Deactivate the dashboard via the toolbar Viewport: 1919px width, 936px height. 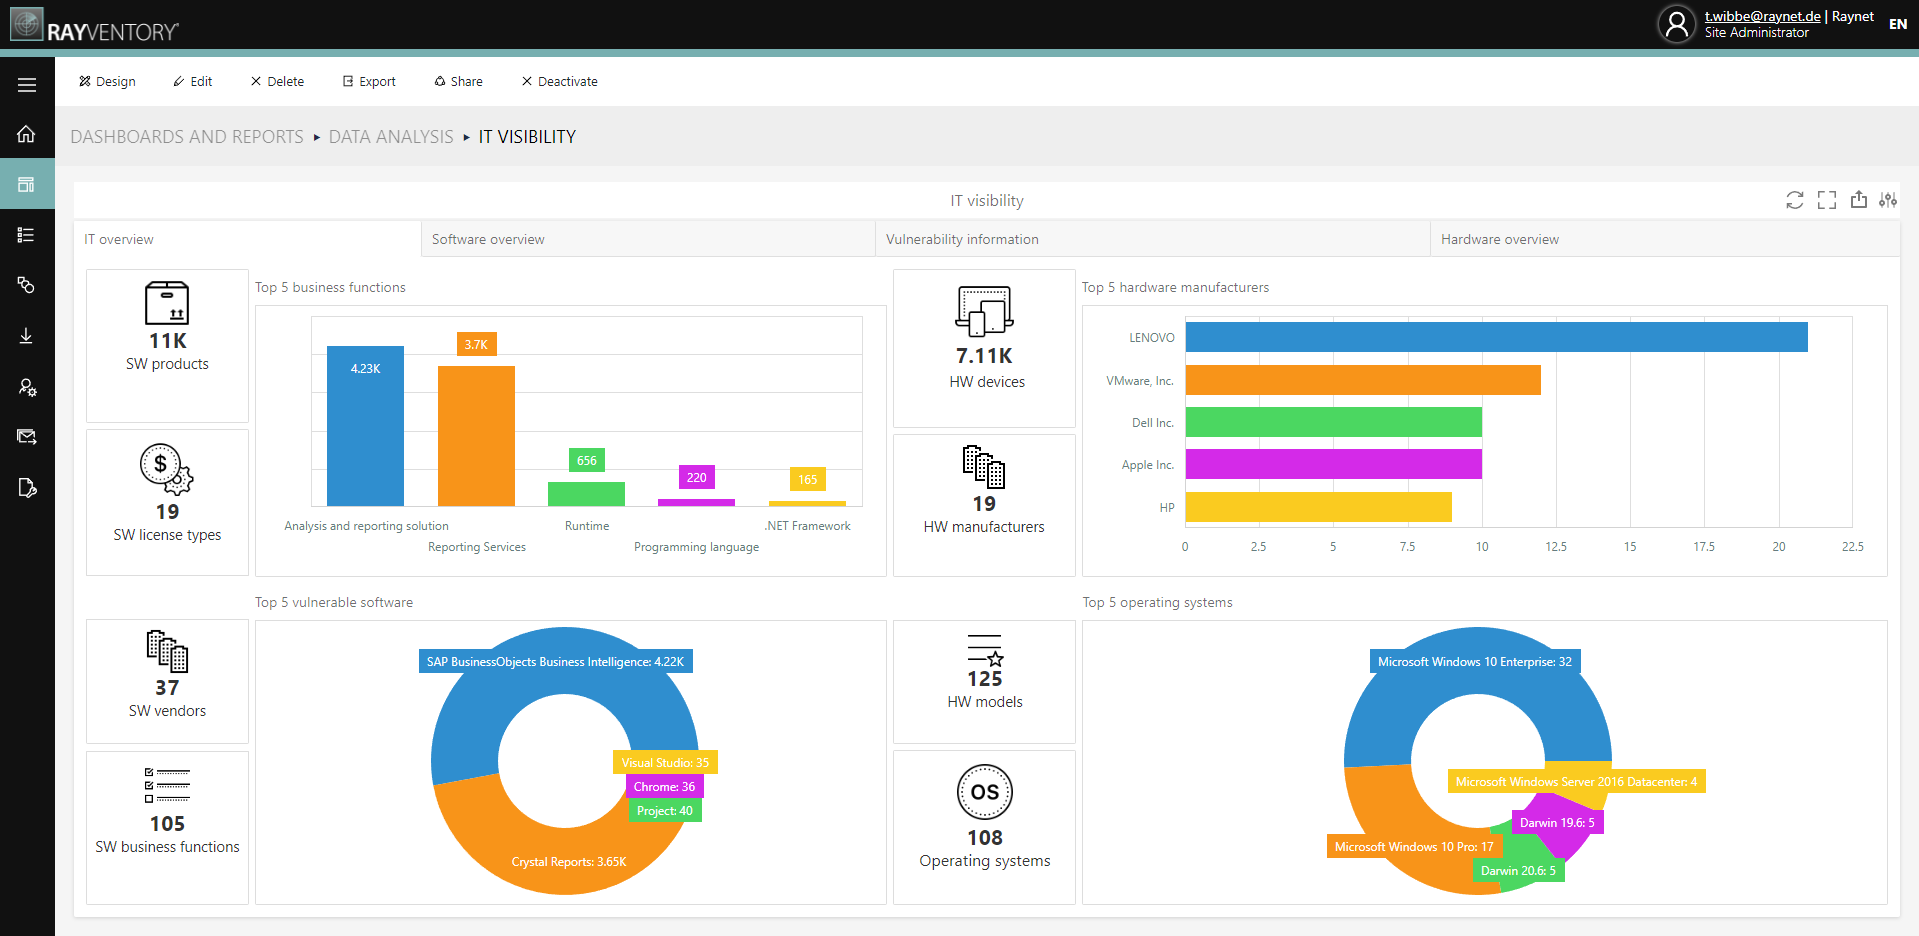559,81
